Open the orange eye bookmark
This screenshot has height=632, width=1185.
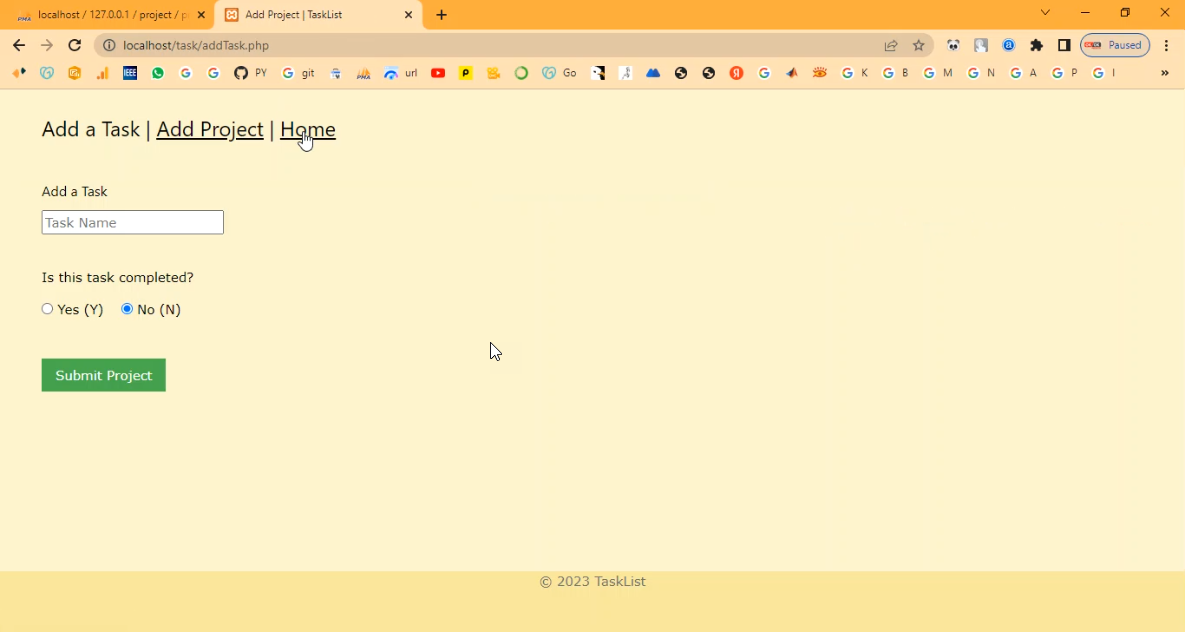click(x=819, y=73)
